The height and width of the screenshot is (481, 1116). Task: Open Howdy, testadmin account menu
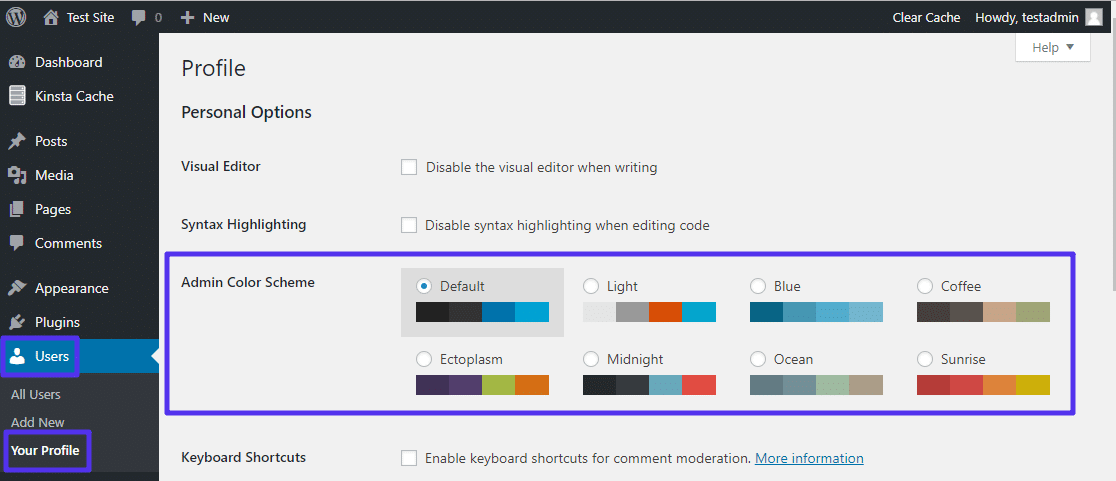point(1039,17)
